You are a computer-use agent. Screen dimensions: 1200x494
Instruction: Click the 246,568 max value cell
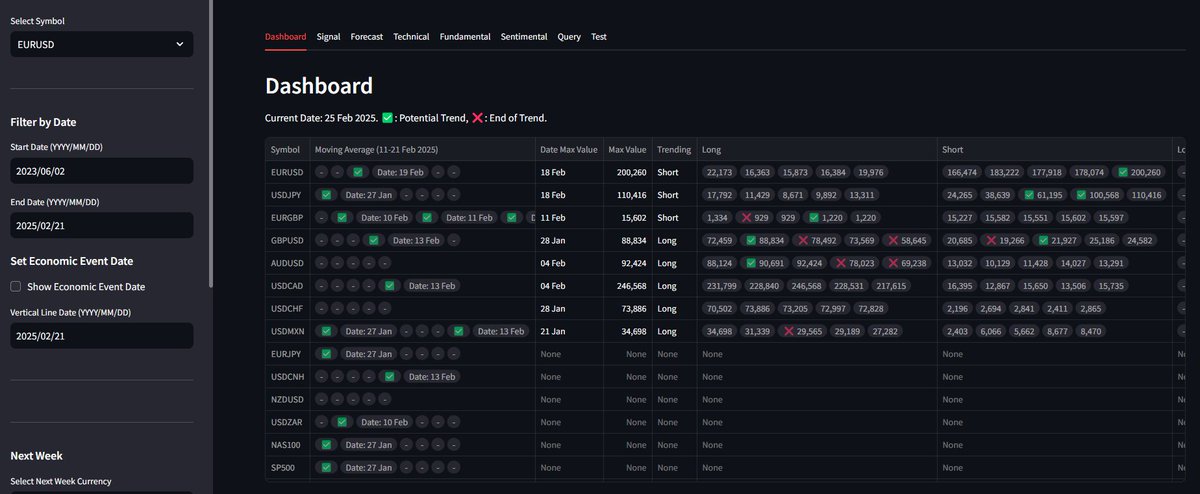(x=628, y=286)
